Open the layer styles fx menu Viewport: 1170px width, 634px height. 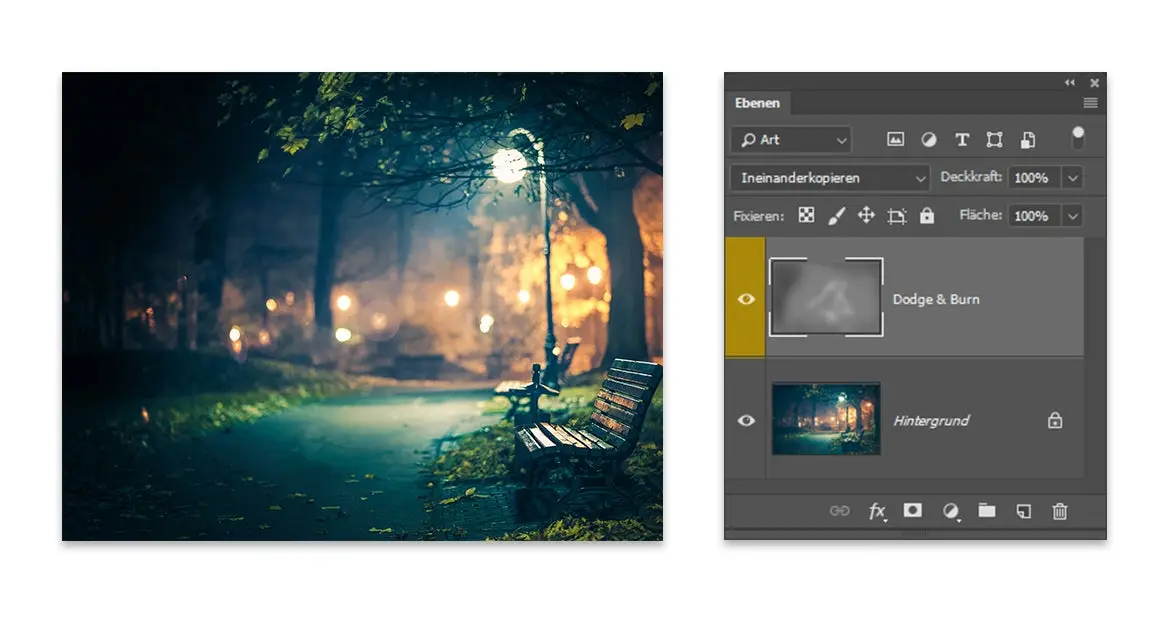coord(876,511)
